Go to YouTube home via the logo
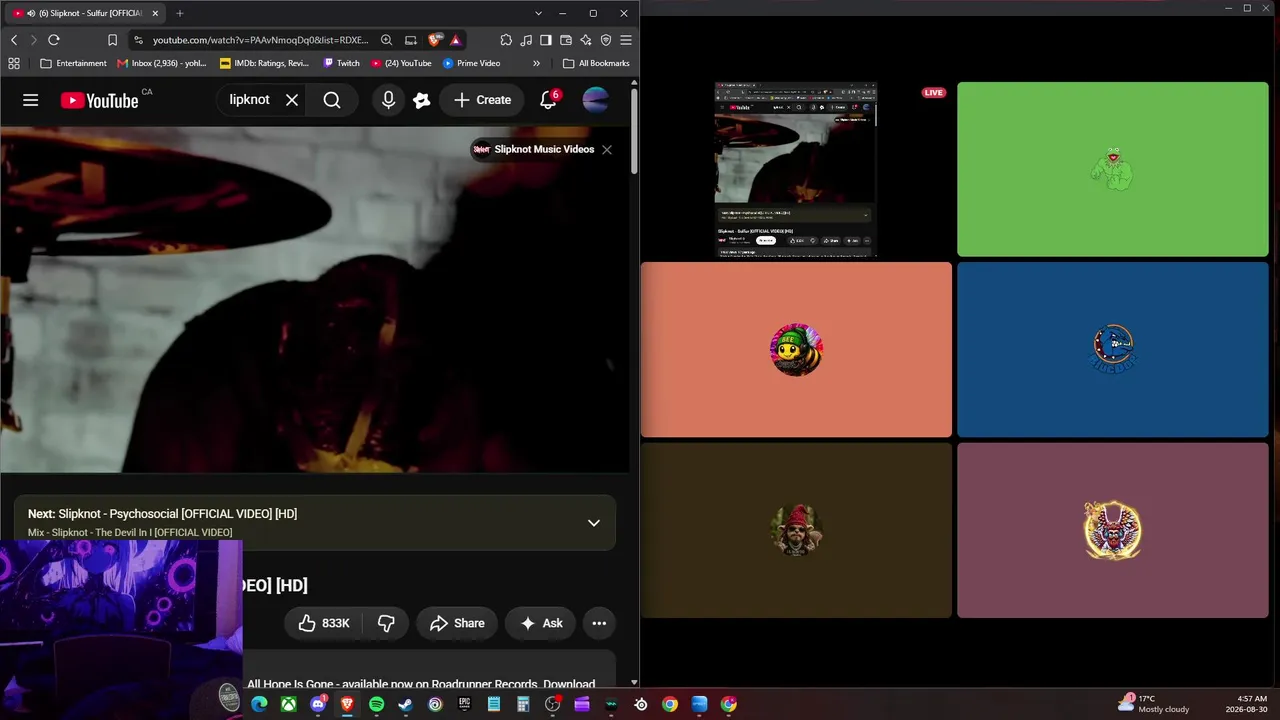 99,100
